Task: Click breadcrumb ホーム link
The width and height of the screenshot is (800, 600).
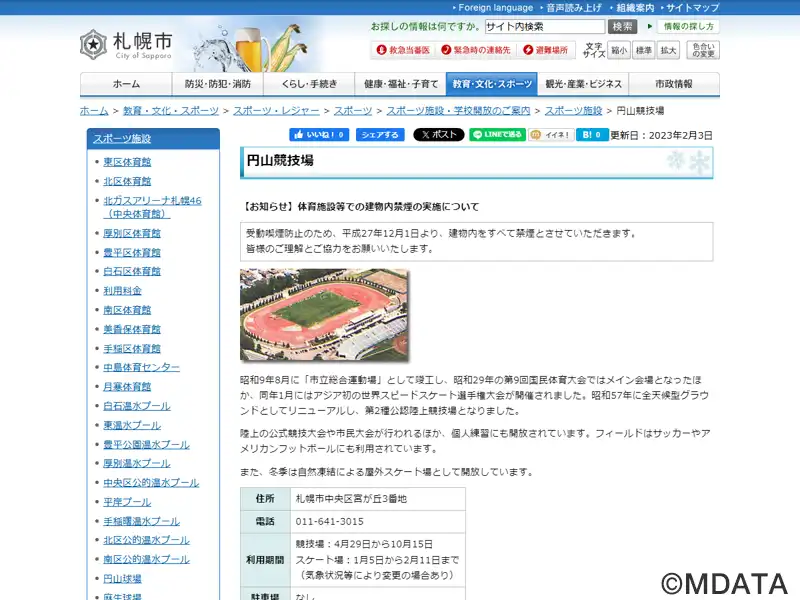Action: 94,111
